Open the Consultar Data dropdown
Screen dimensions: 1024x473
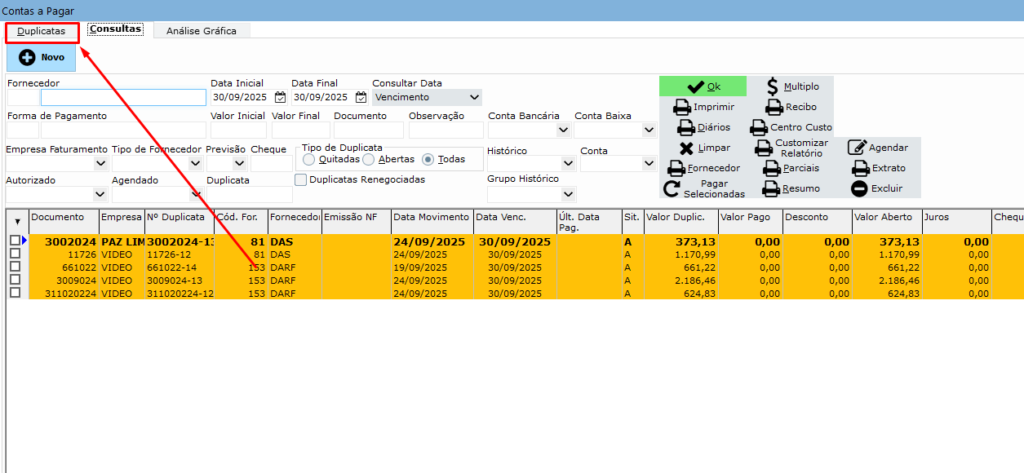473,98
